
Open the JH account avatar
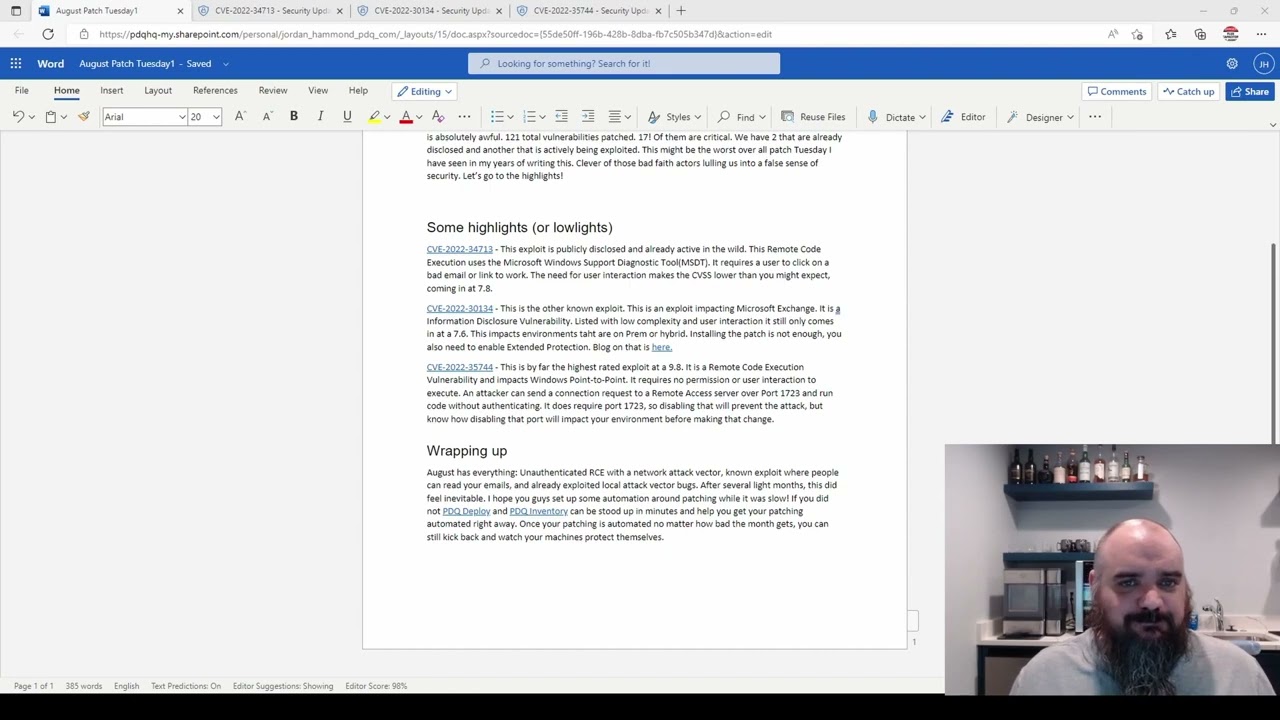click(x=1264, y=63)
